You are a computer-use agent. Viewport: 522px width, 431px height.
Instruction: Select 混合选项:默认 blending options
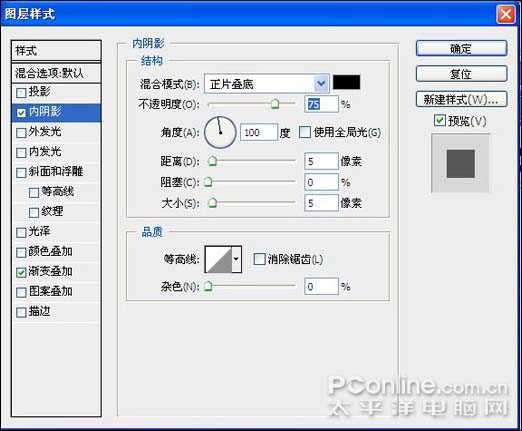56,73
